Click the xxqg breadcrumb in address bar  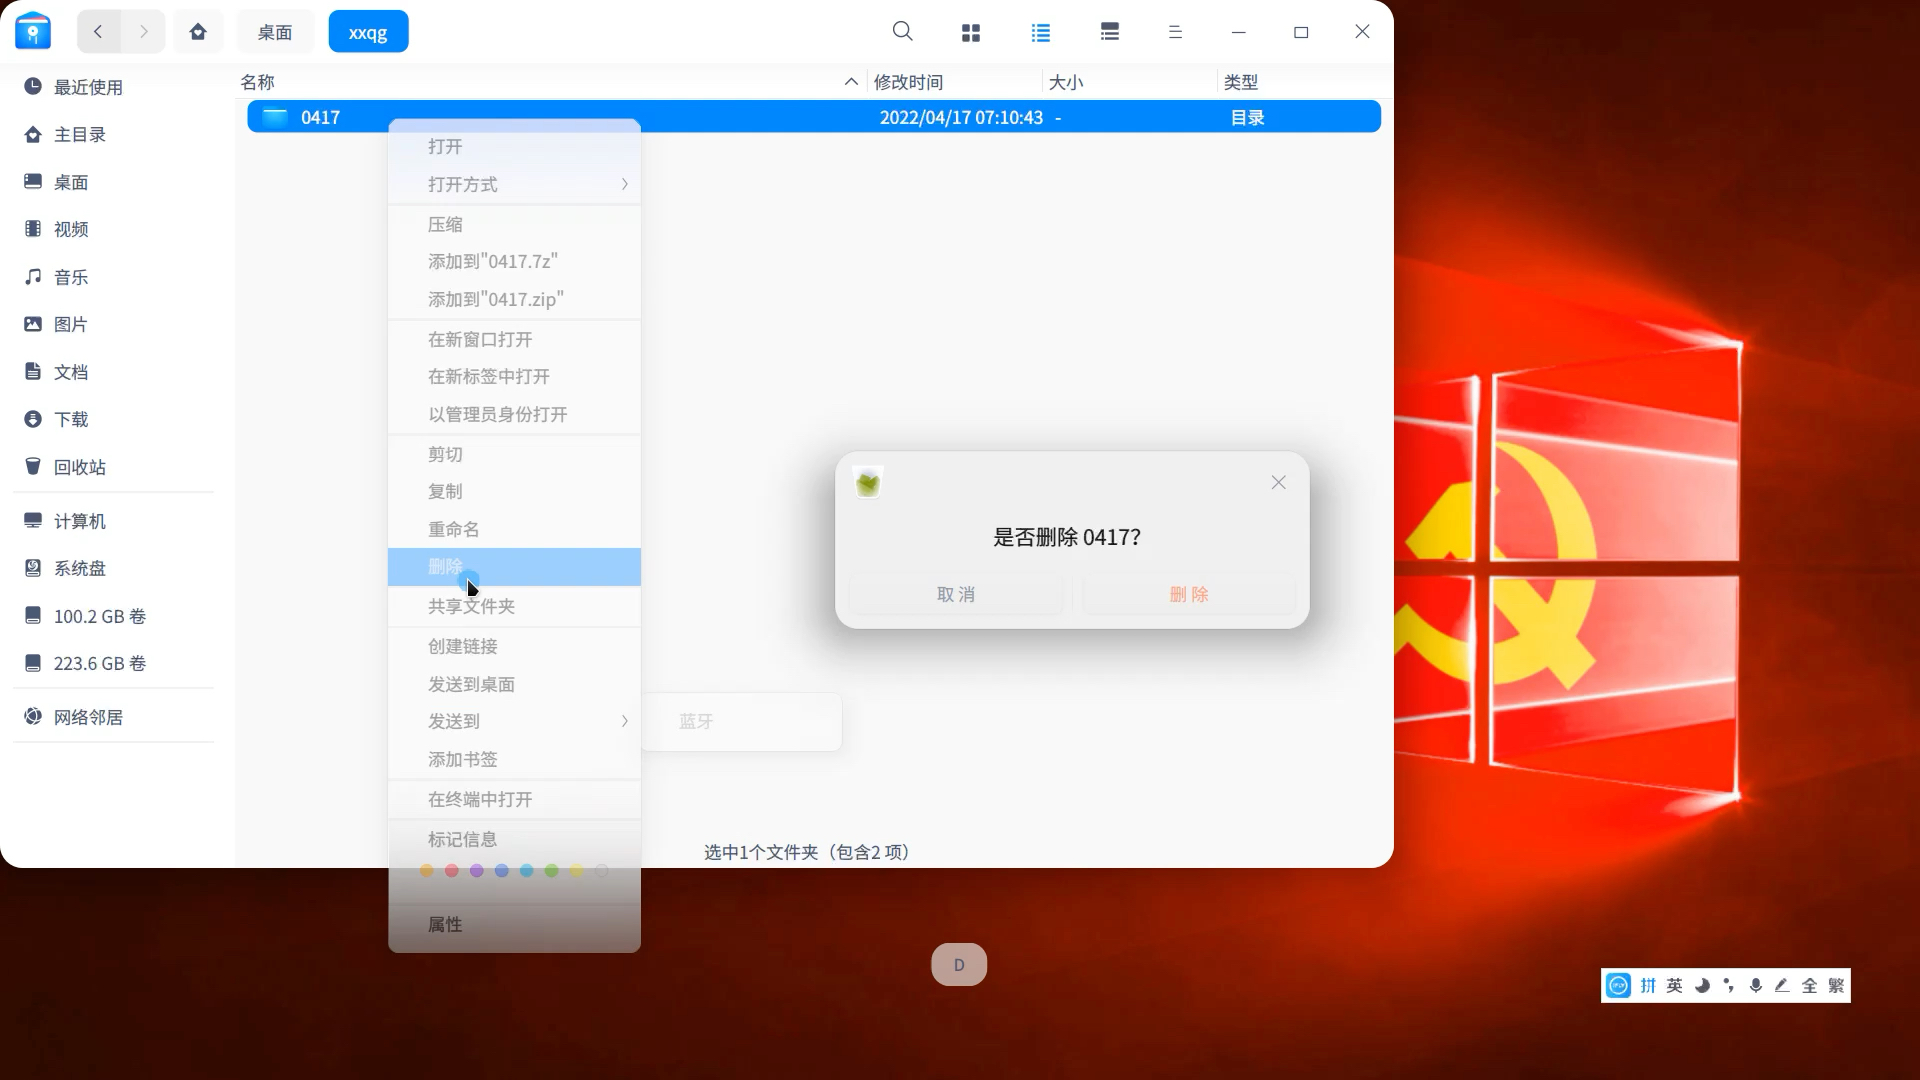click(368, 32)
